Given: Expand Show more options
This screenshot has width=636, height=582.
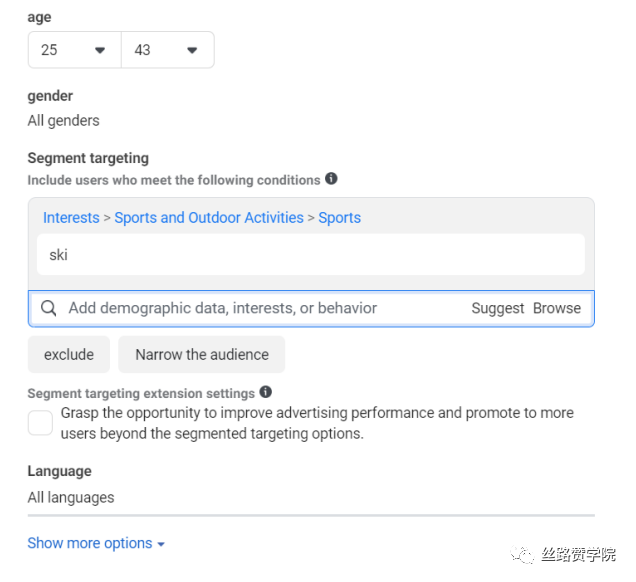Looking at the screenshot, I should pyautogui.click(x=90, y=543).
